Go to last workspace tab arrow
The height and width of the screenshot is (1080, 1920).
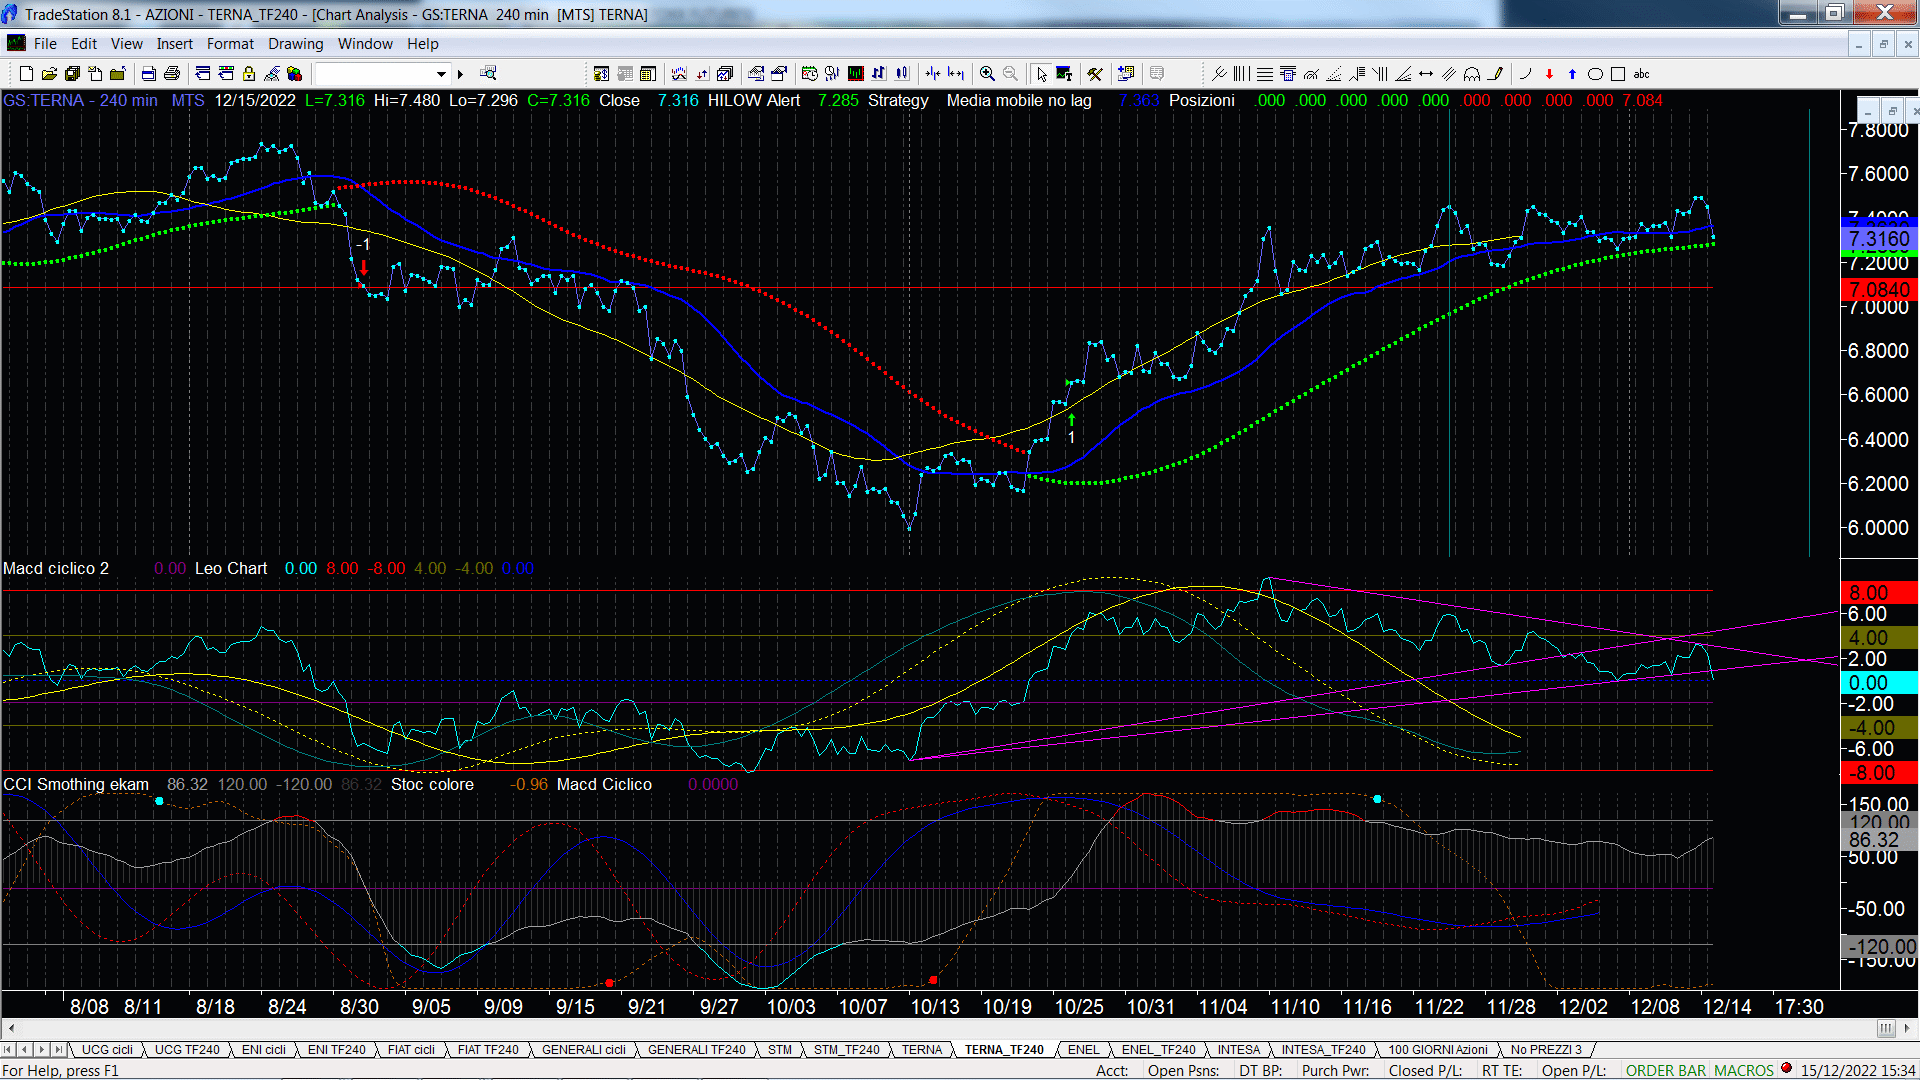point(59,1050)
